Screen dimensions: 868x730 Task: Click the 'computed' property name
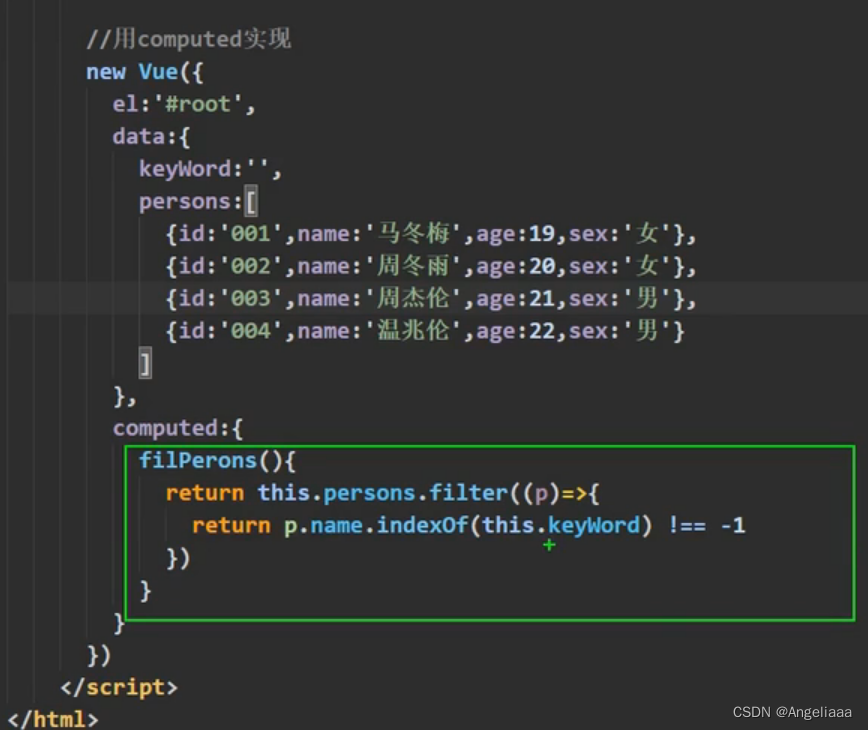click(165, 428)
